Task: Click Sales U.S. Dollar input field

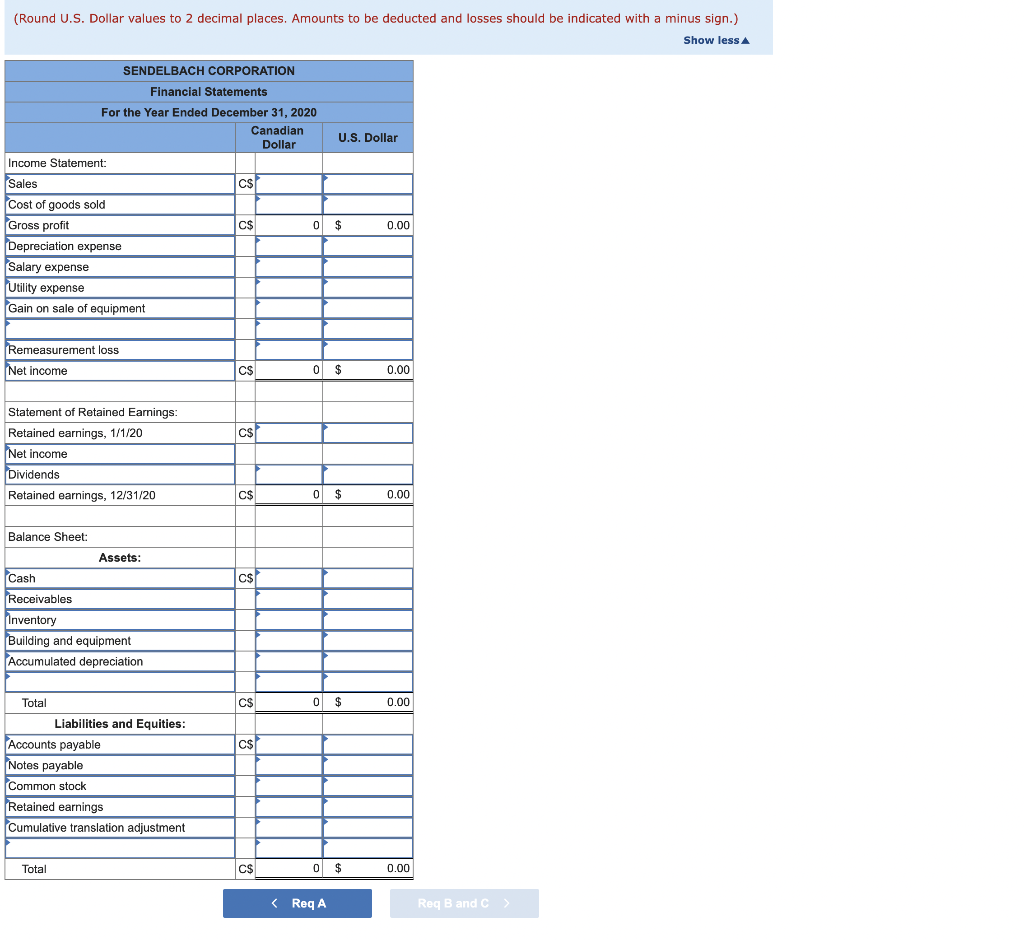Action: 368,184
